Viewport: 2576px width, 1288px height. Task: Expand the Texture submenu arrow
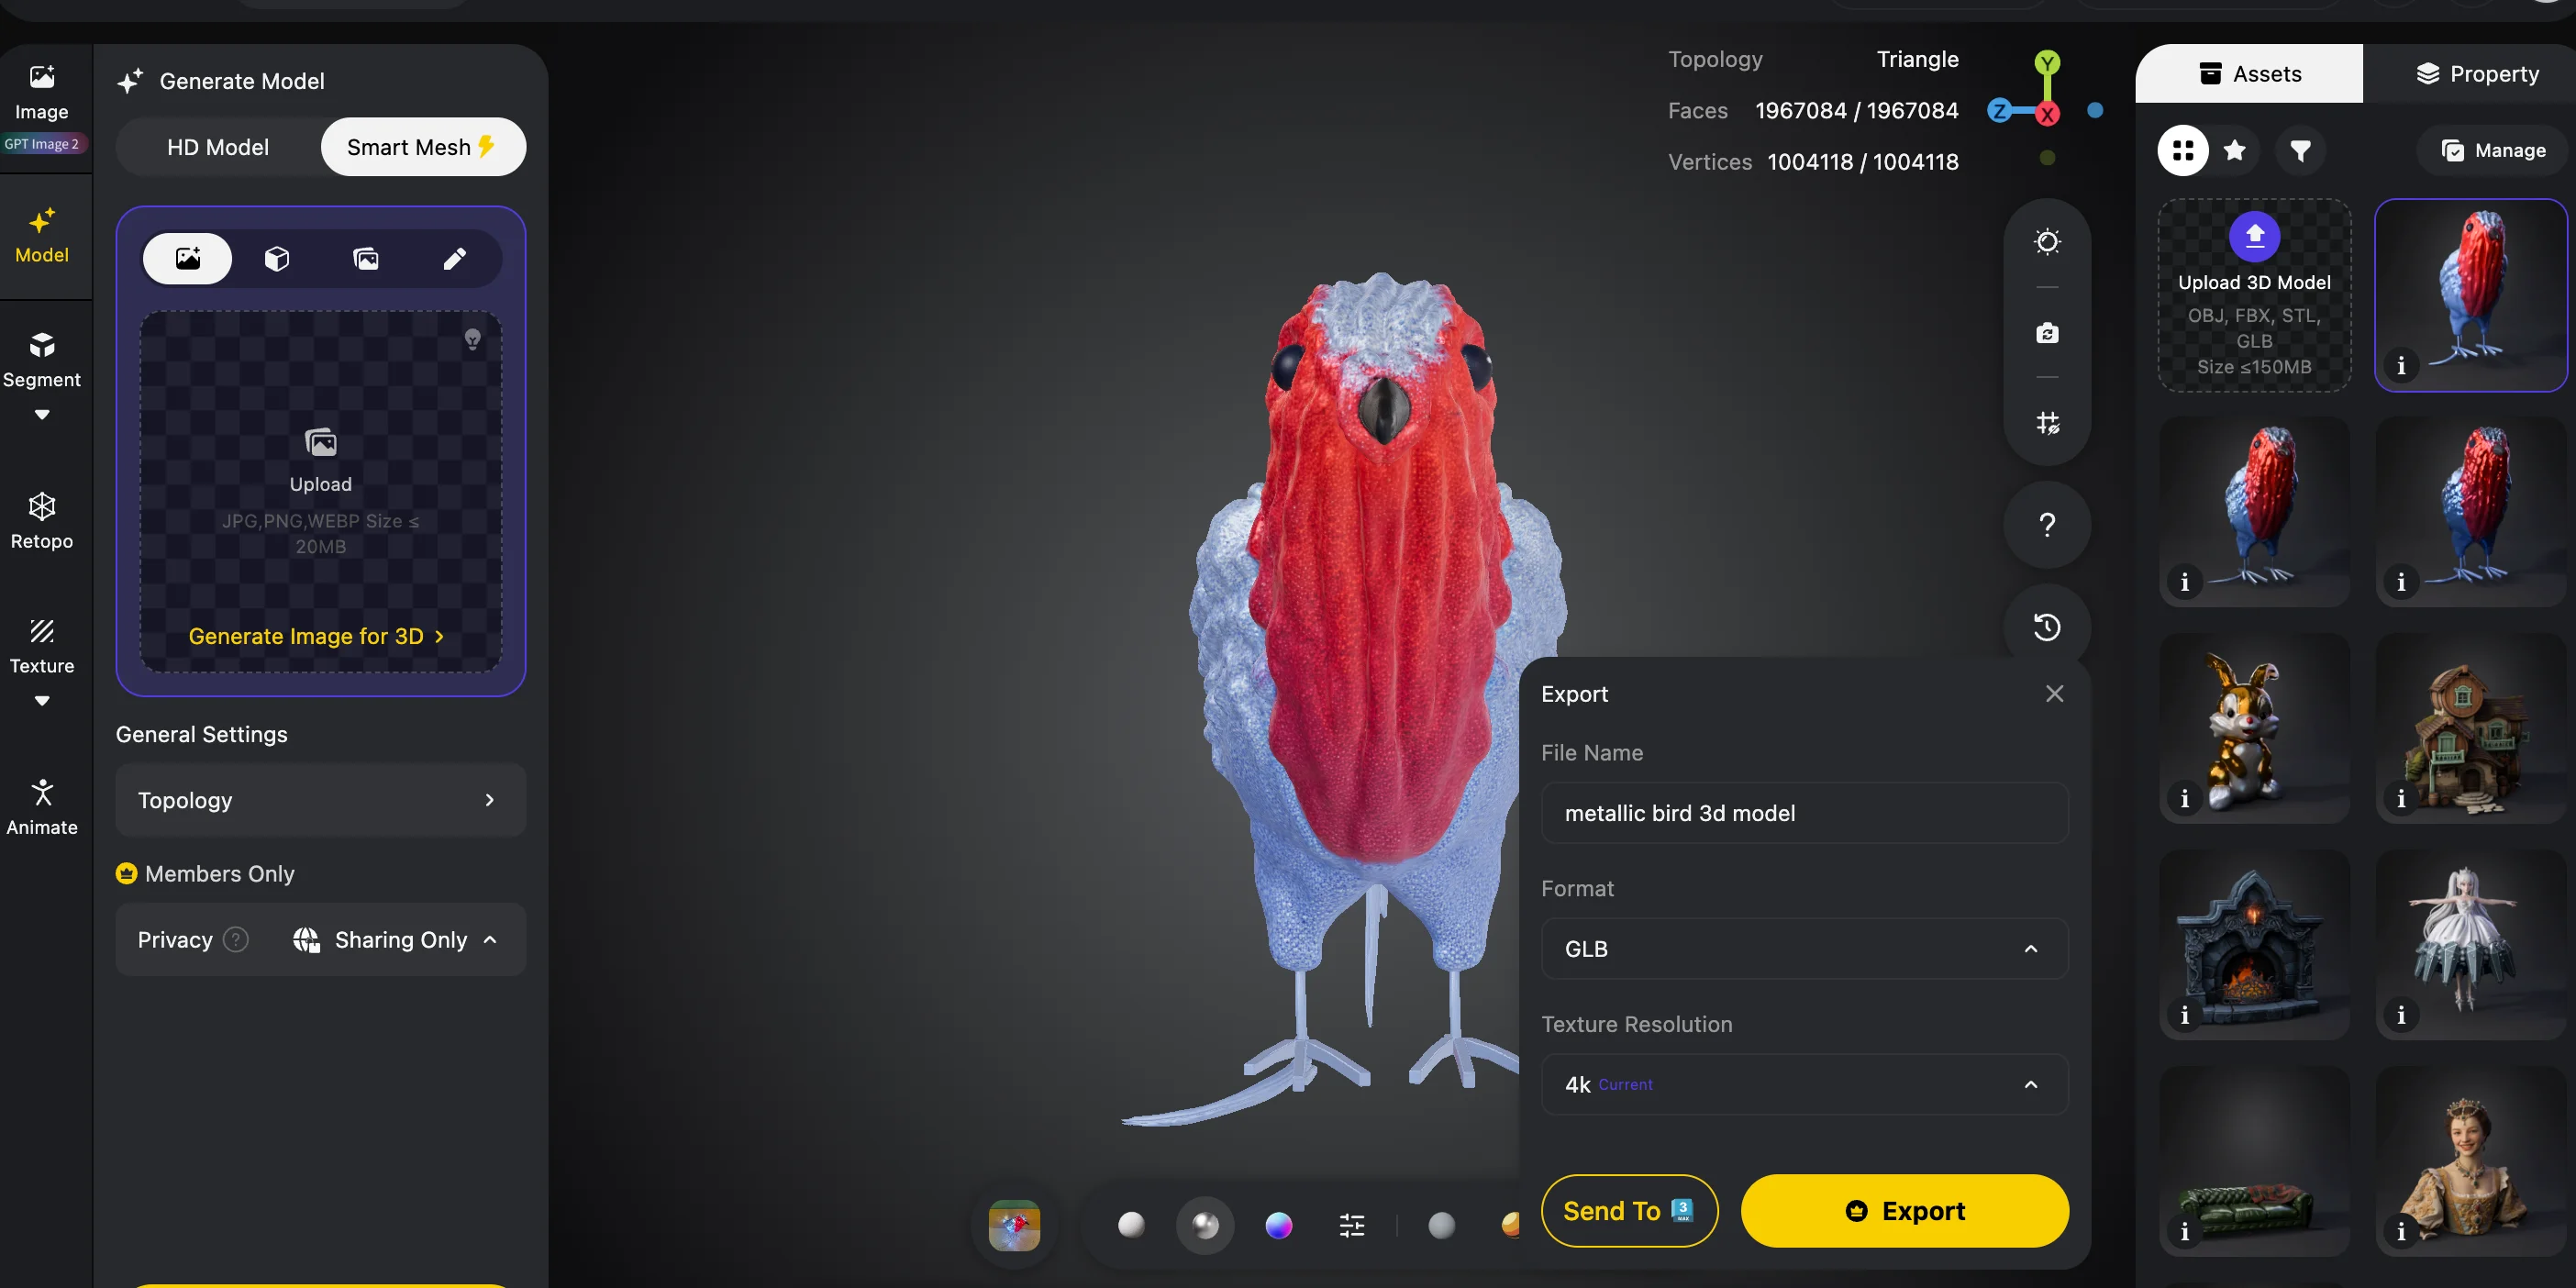coord(42,700)
